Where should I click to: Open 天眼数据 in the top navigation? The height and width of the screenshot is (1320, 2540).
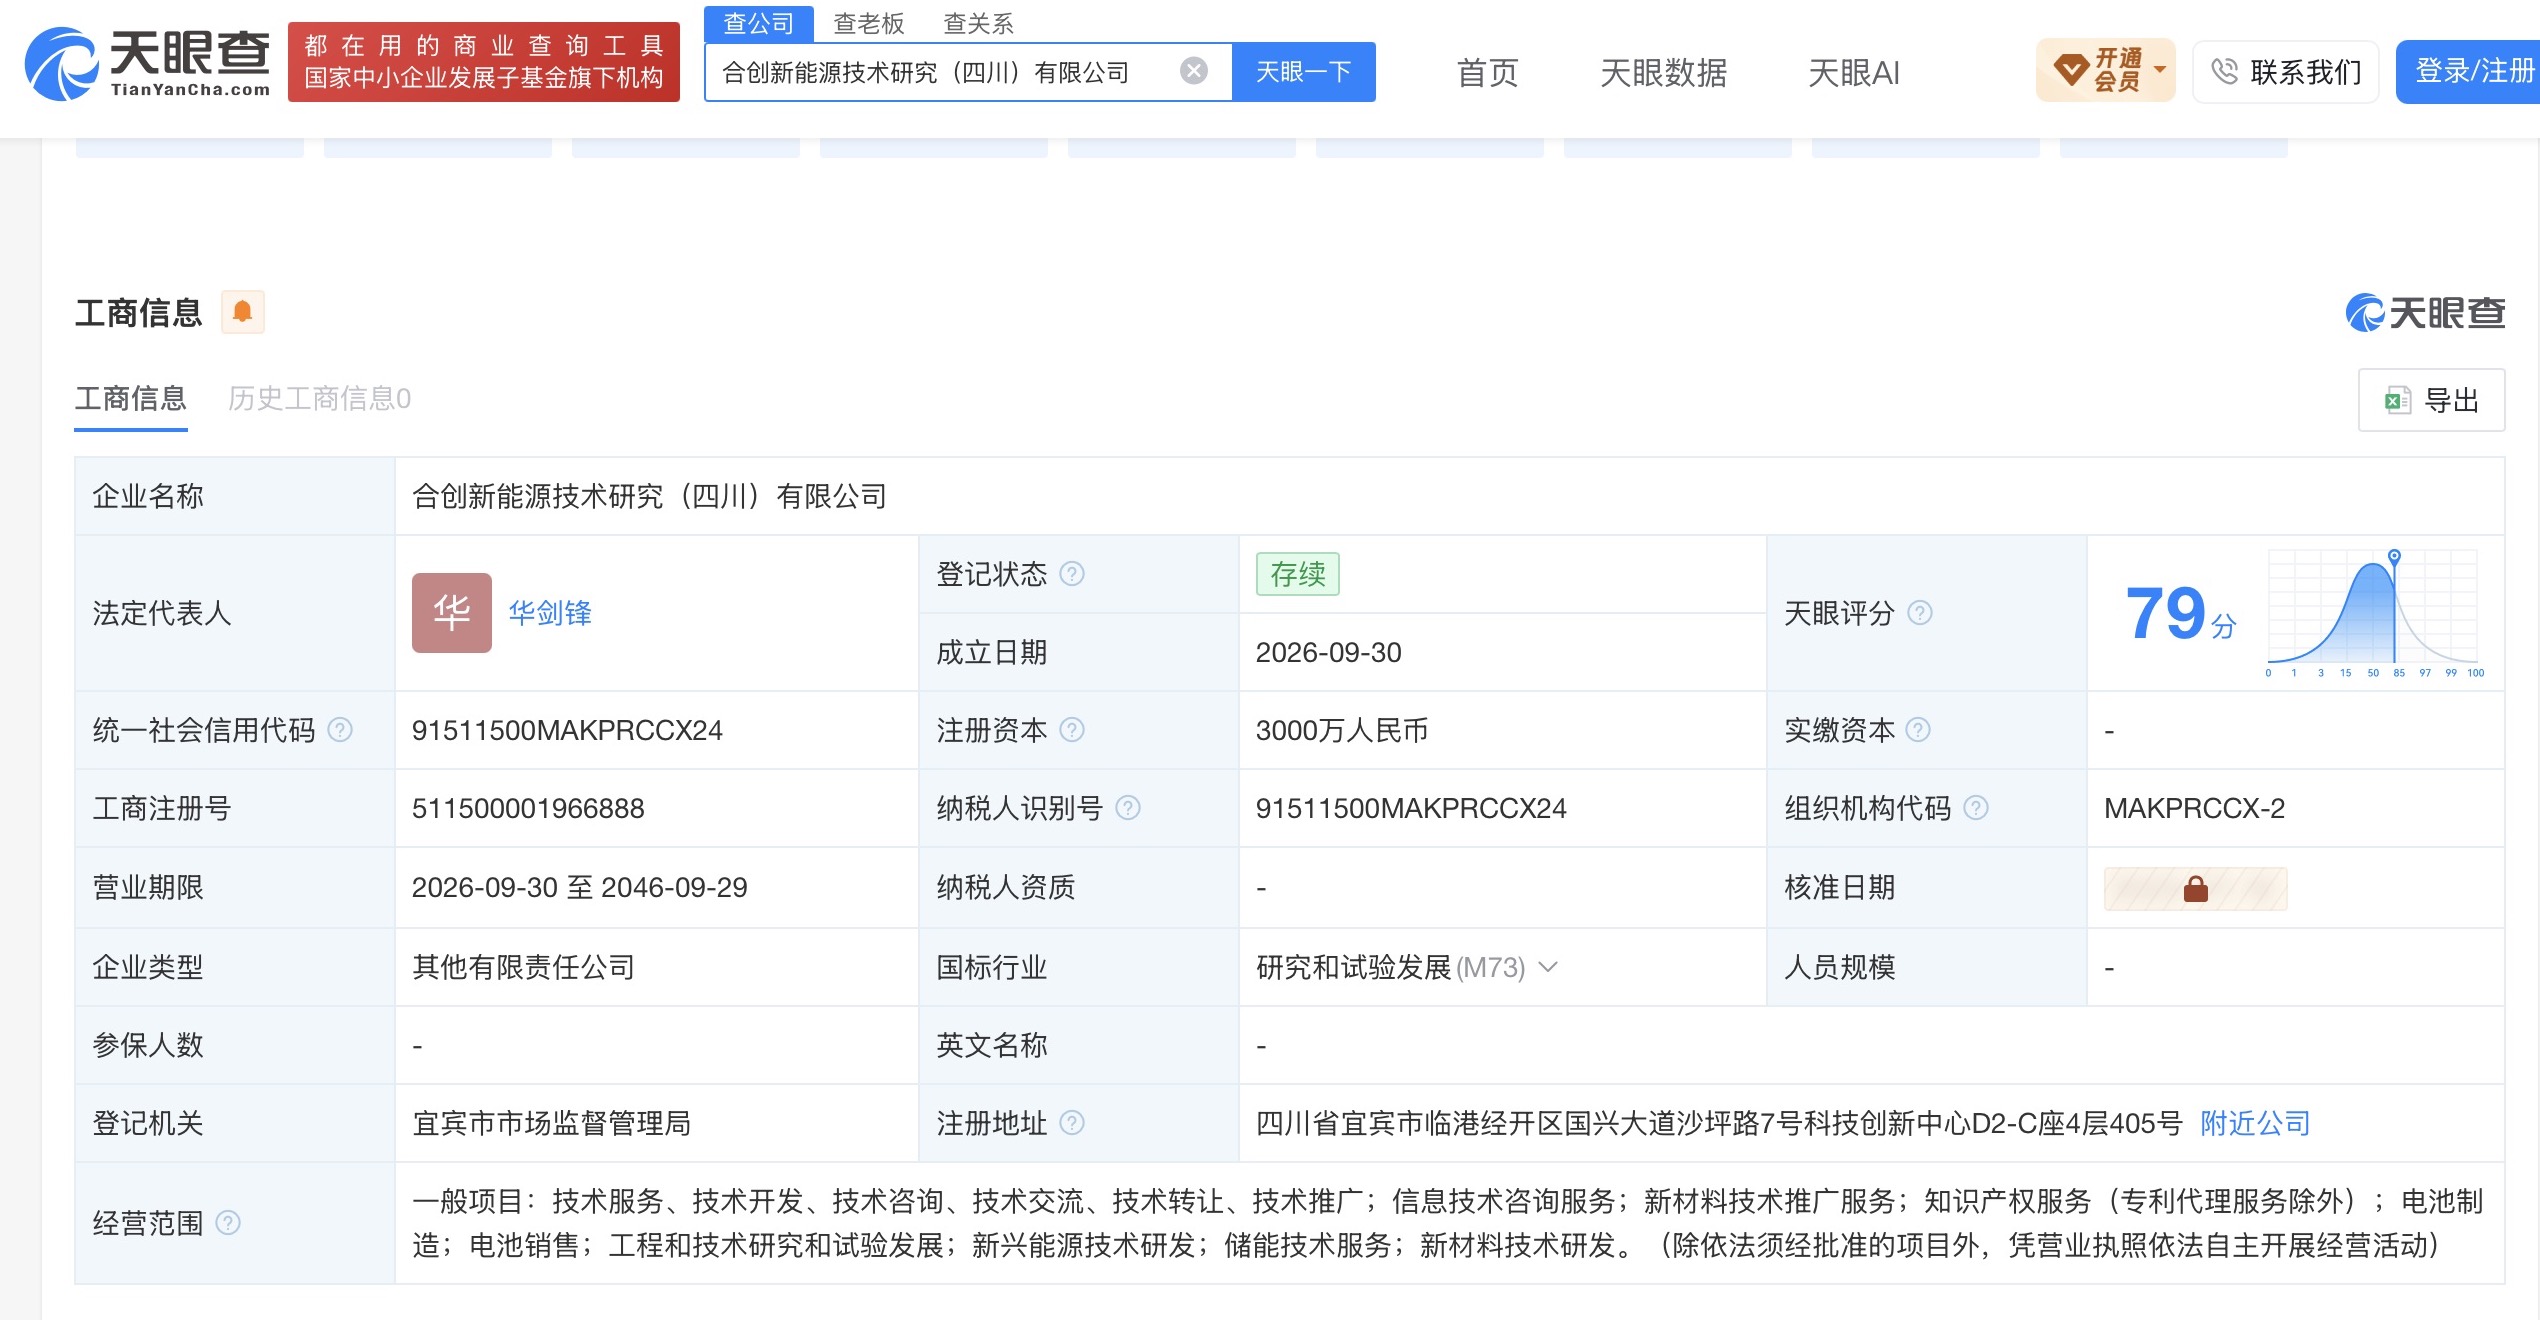point(1664,72)
